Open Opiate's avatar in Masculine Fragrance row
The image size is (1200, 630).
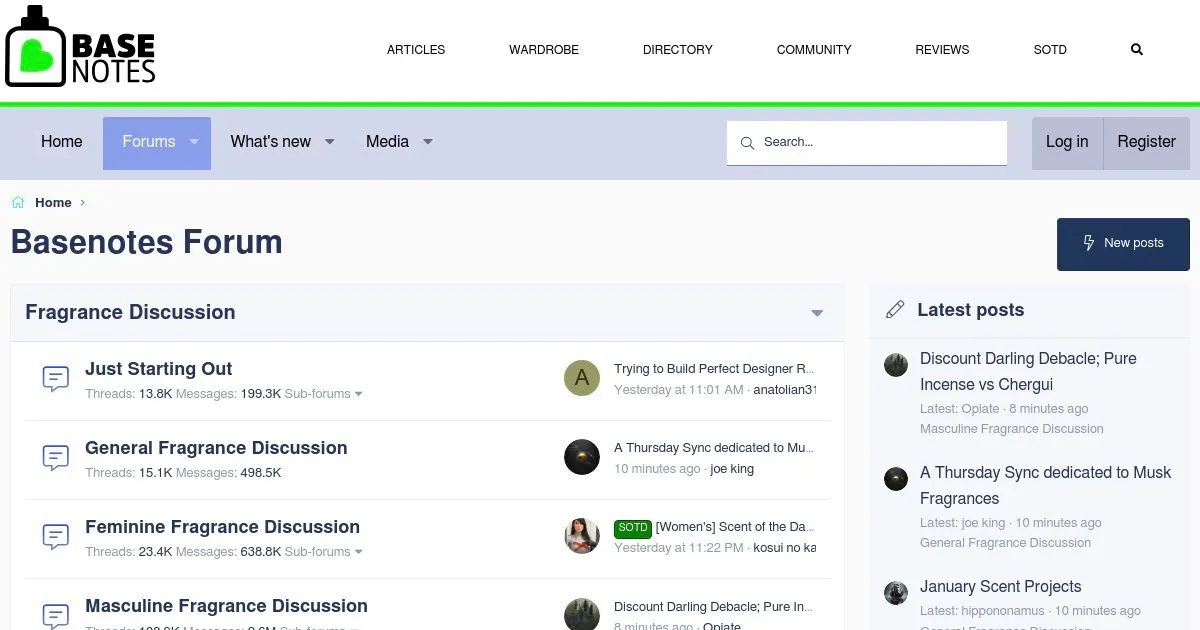tap(582, 614)
